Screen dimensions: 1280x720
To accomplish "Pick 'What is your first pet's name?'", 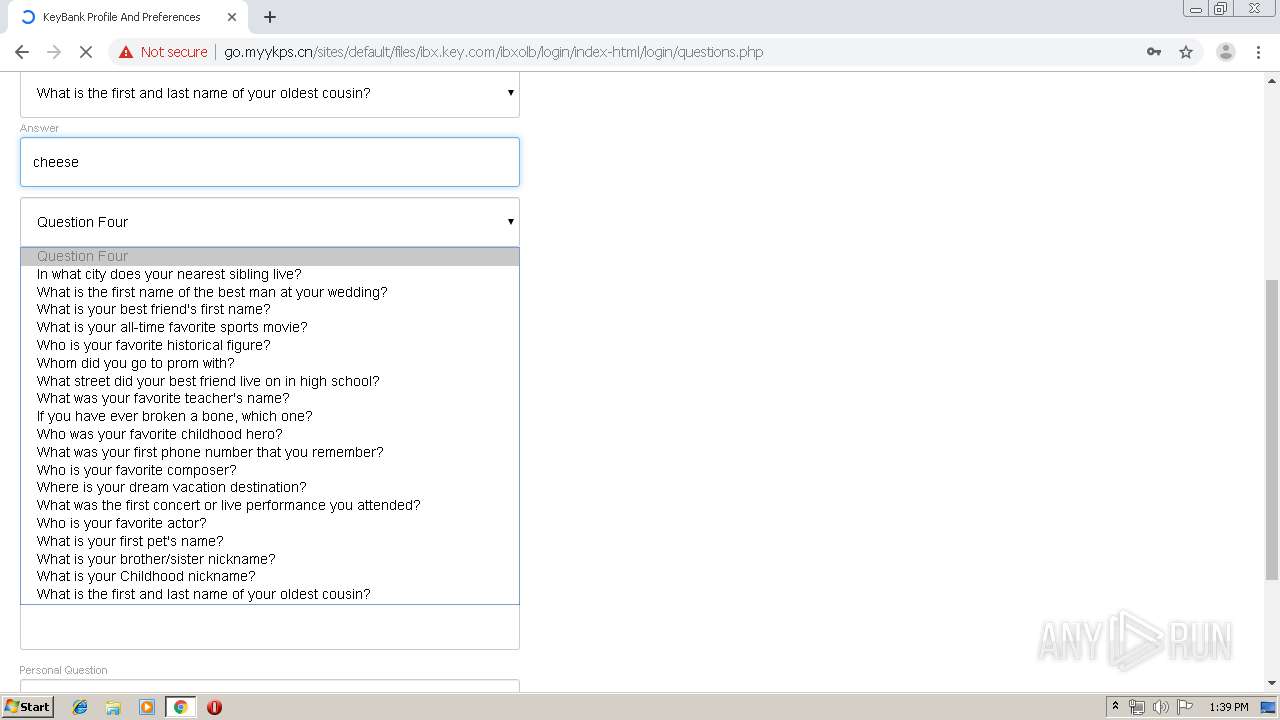I will tap(270, 541).
